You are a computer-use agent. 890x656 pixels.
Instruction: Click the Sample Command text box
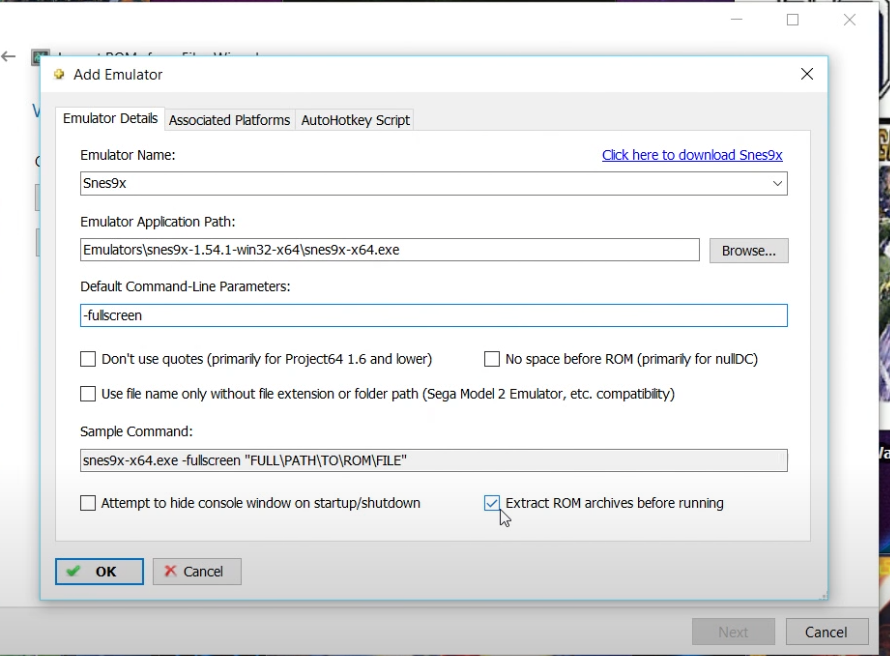[x=434, y=460]
